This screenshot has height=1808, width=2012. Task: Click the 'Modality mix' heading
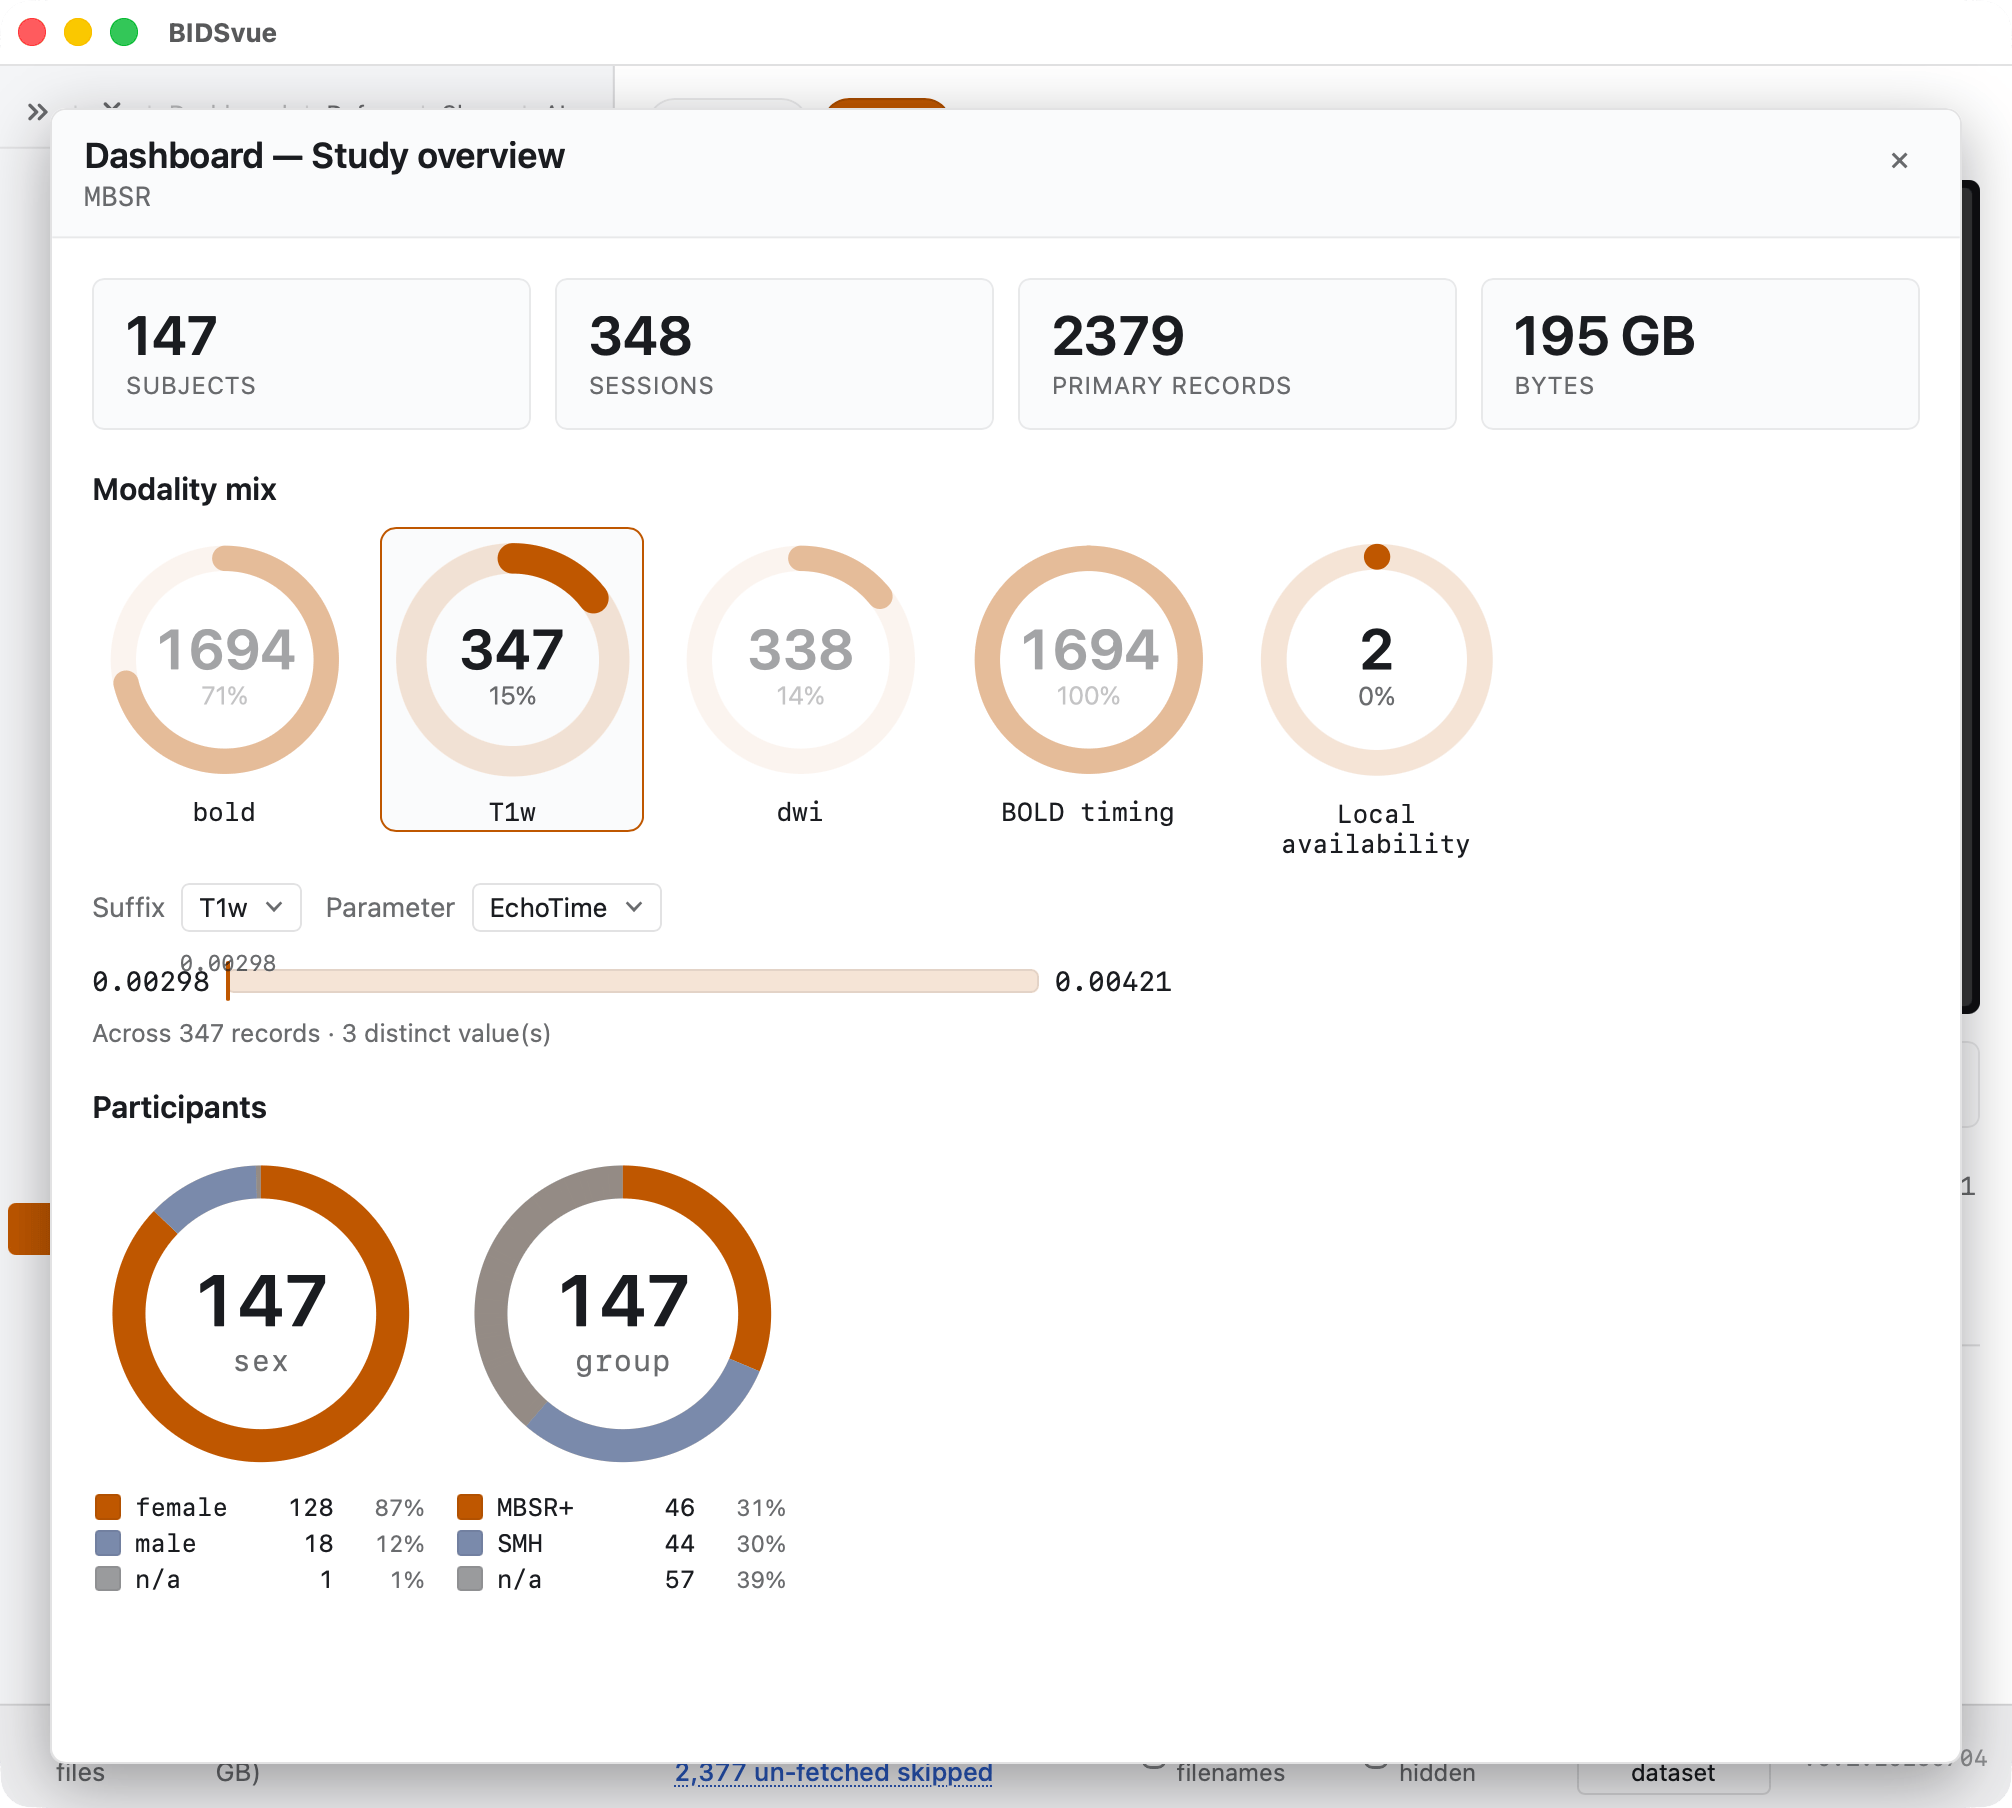click(x=184, y=489)
